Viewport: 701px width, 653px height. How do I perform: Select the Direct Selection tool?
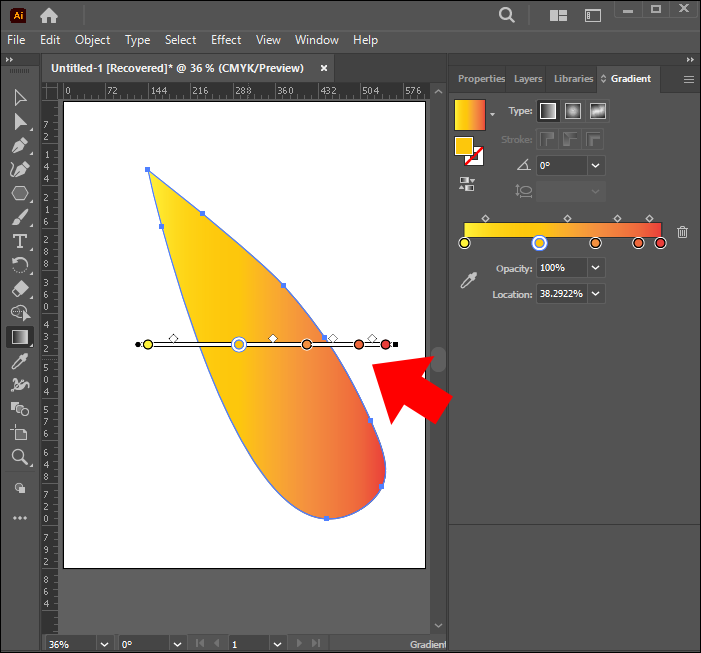click(x=20, y=121)
